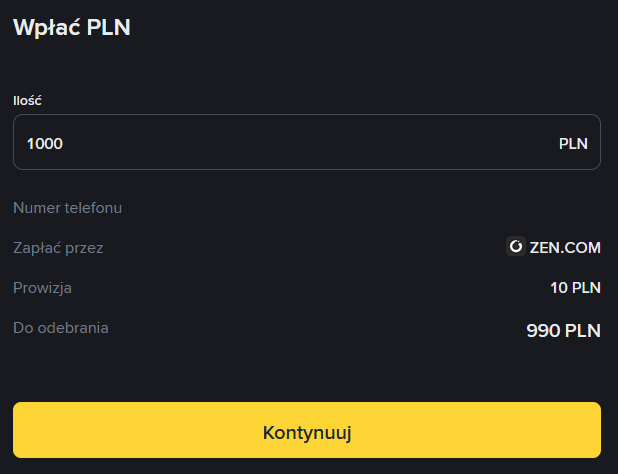Image resolution: width=618 pixels, height=474 pixels.
Task: Click the word "Wpłać" in the title
Action: [x=47, y=27]
